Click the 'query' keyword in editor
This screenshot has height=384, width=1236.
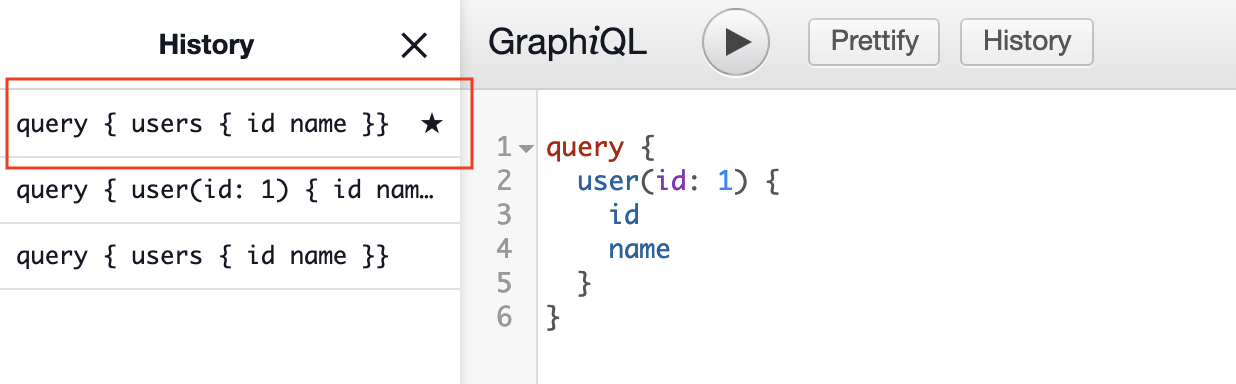[586, 149]
